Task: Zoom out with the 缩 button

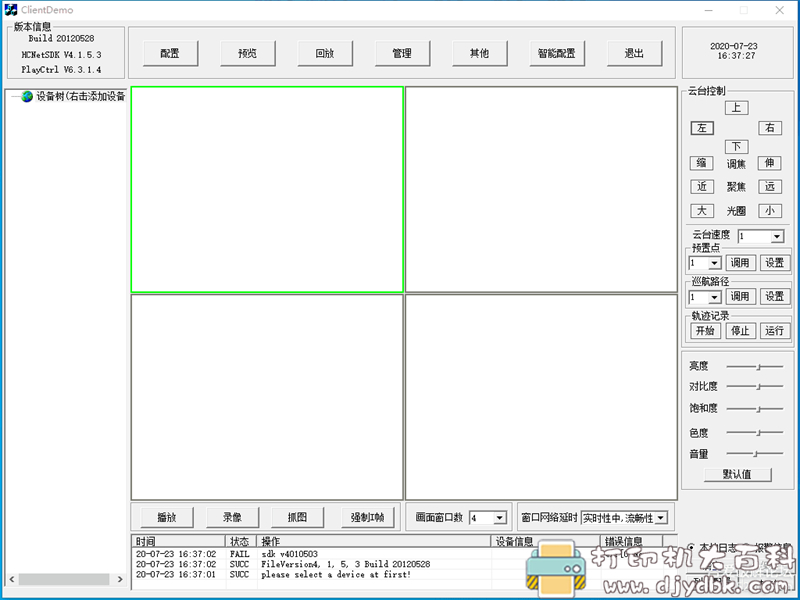Action: point(702,163)
